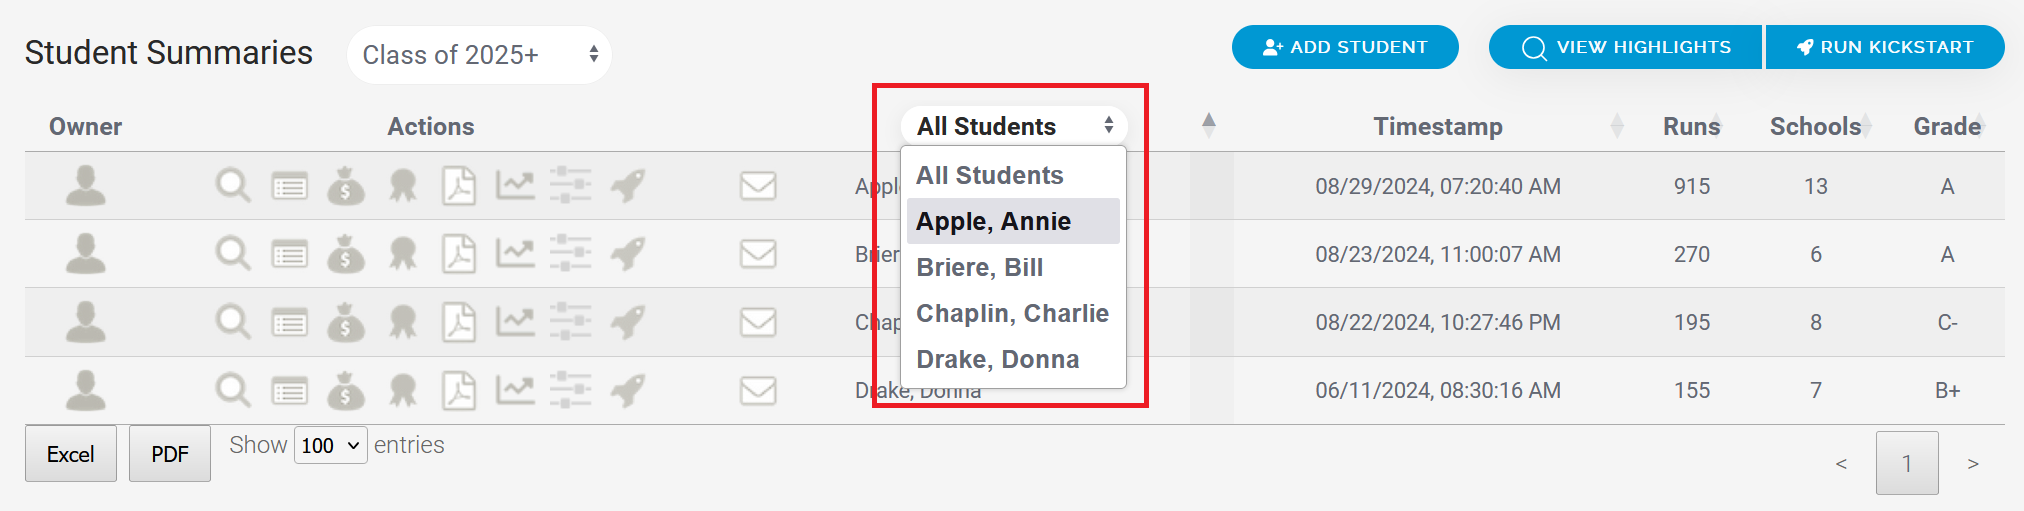Click owner person icon in first row
Viewport: 2024px width, 511px height.
coord(86,186)
